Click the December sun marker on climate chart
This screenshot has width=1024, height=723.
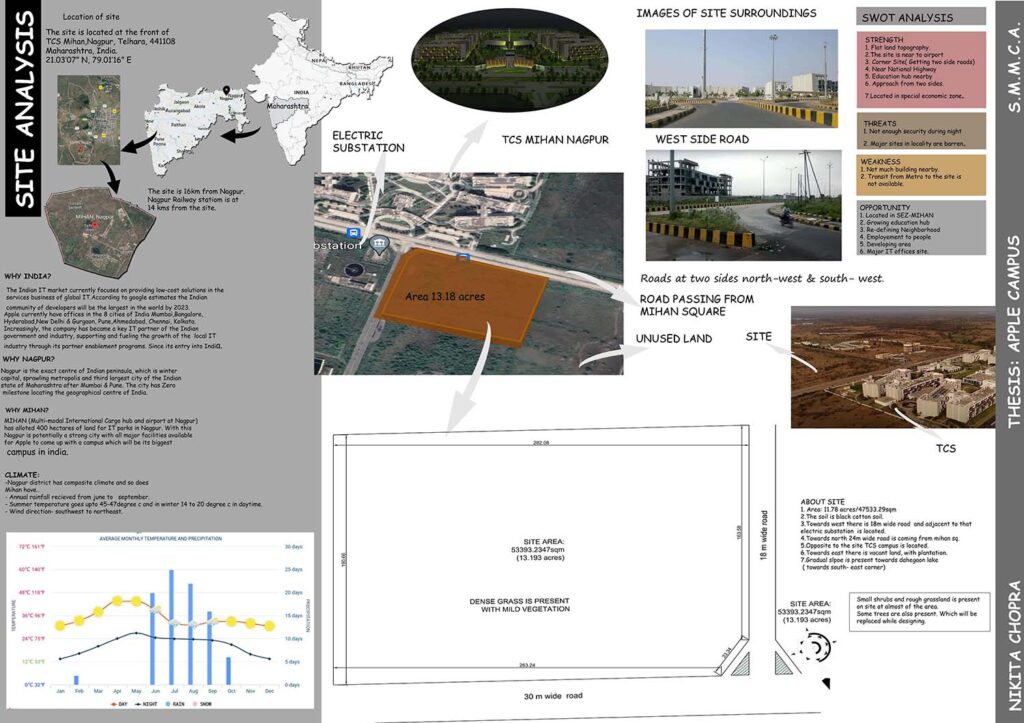[x=269, y=626]
